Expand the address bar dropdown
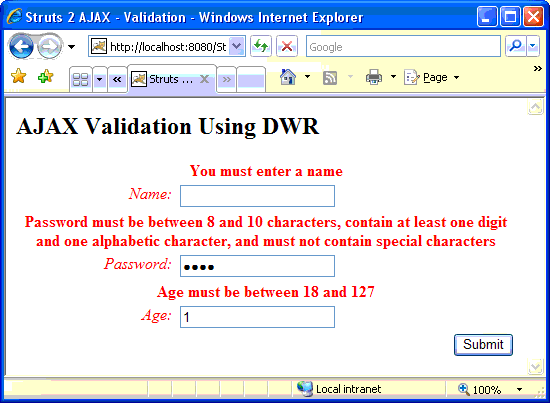The width and height of the screenshot is (550, 403). [237, 46]
